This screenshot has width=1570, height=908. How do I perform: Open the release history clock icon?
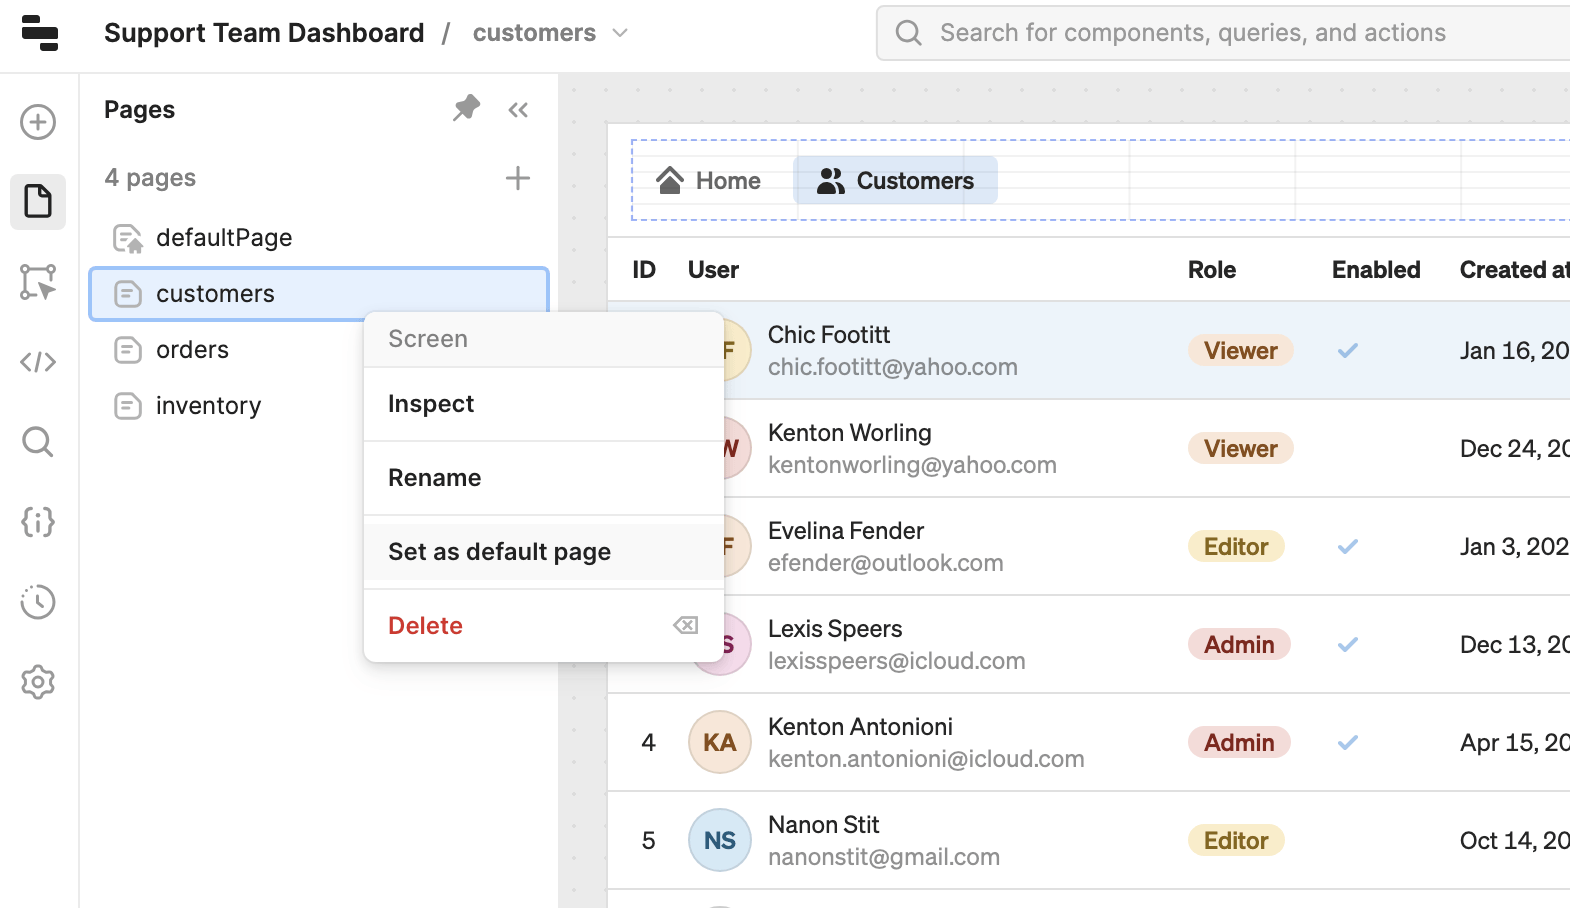38,602
